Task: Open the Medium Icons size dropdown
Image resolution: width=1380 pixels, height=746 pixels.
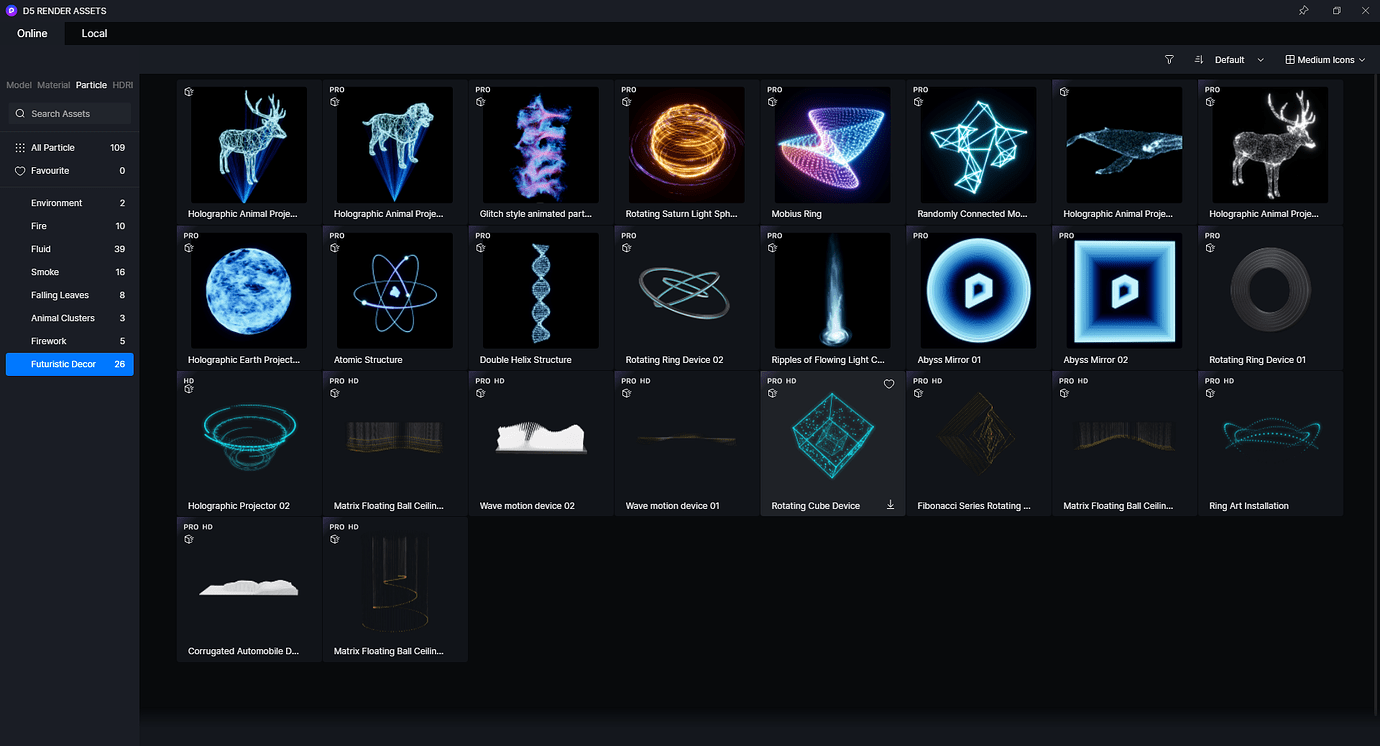Action: (x=1325, y=59)
